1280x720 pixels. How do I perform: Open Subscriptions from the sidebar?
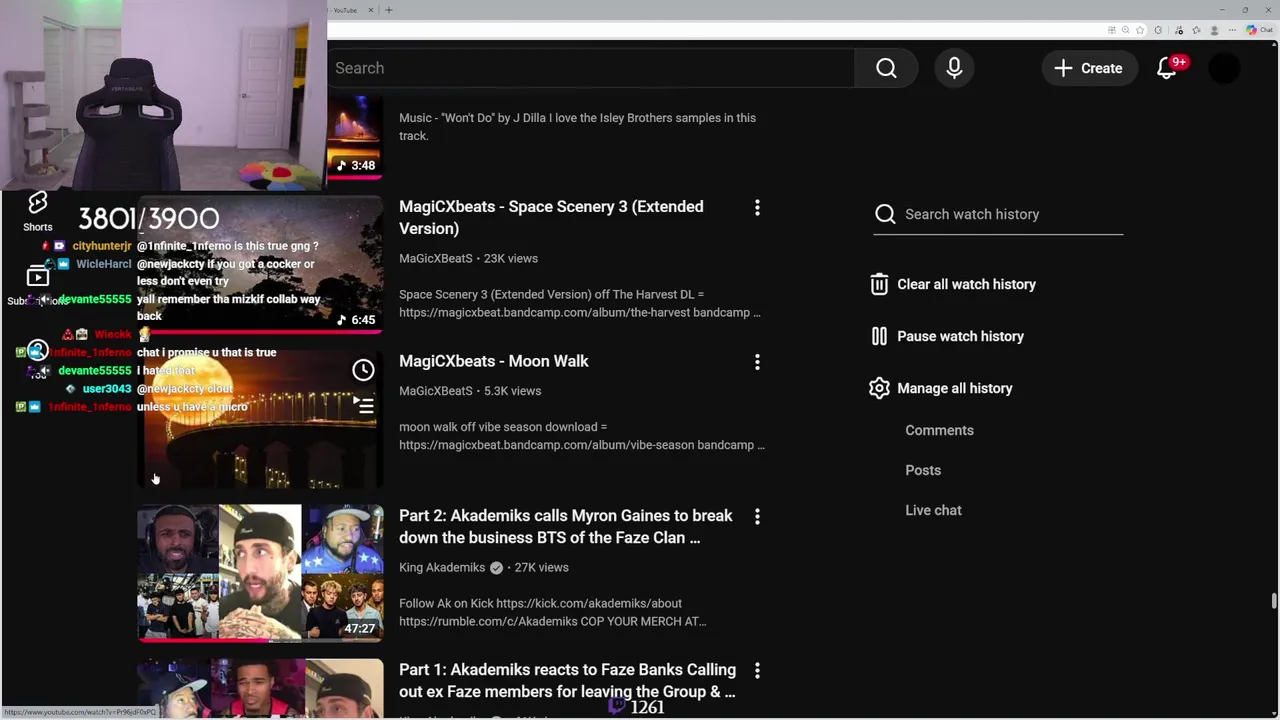[38, 285]
